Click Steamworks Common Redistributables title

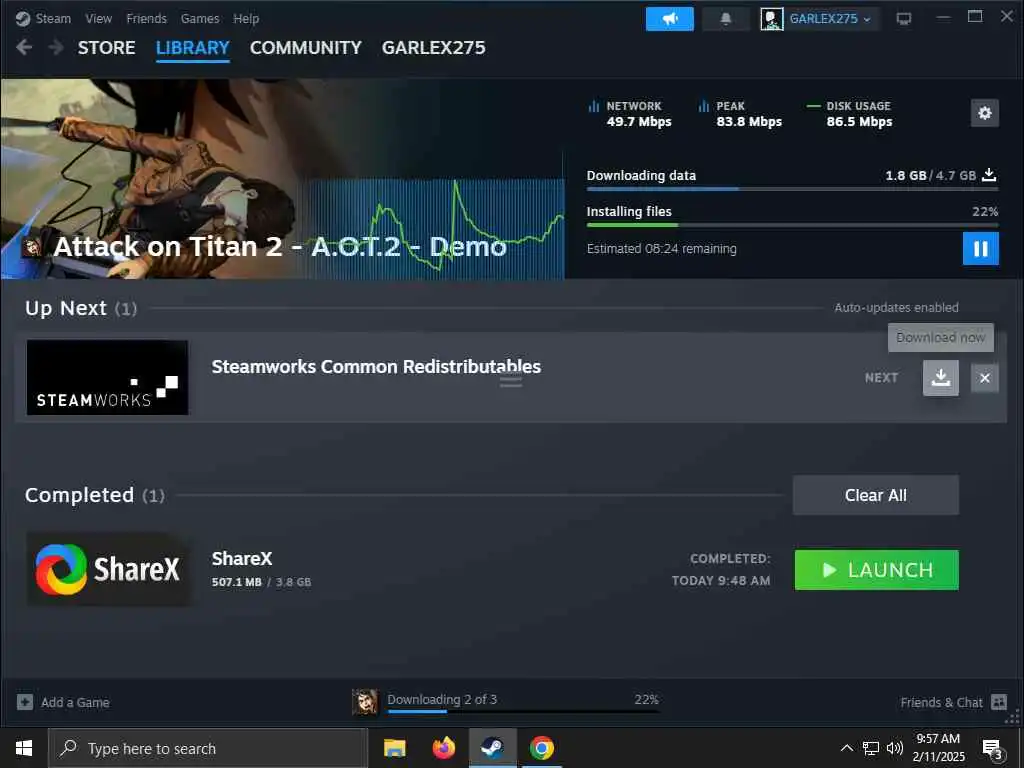(x=376, y=366)
